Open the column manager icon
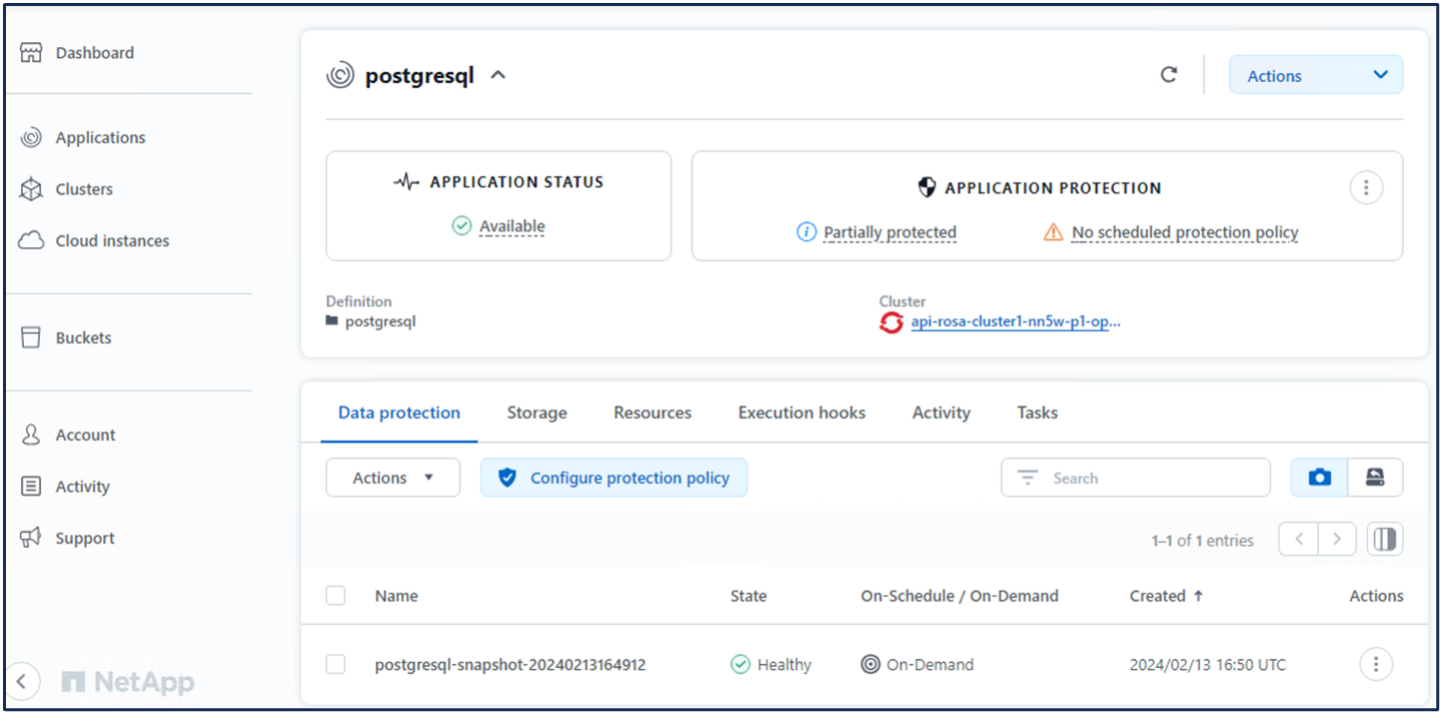 [1384, 539]
